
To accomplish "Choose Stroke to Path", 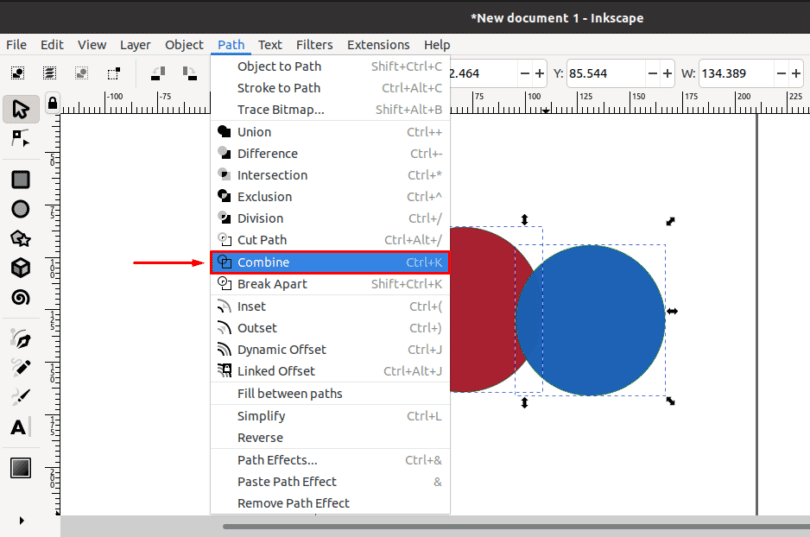I will pyautogui.click(x=330, y=88).
